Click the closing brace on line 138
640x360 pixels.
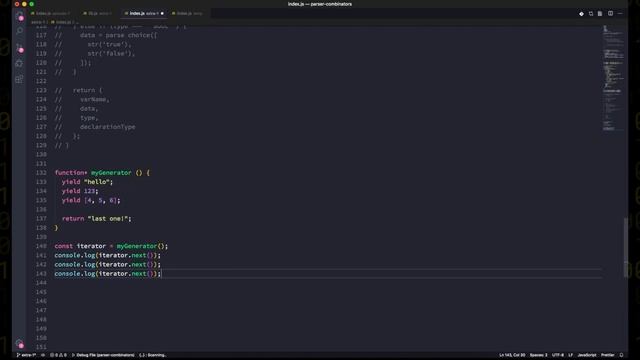click(56, 228)
